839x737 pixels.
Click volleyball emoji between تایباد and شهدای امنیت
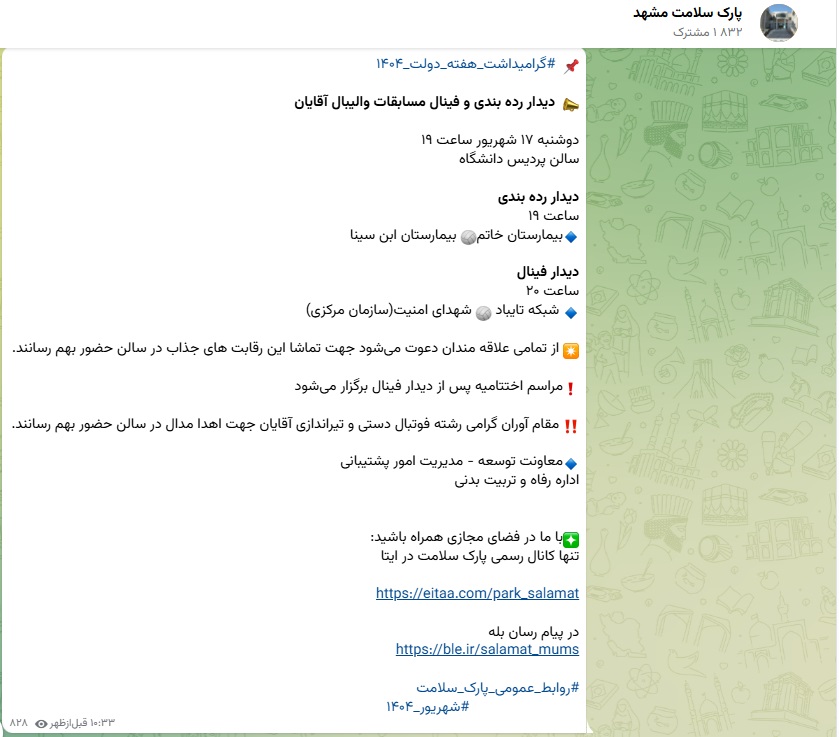[x=483, y=312]
